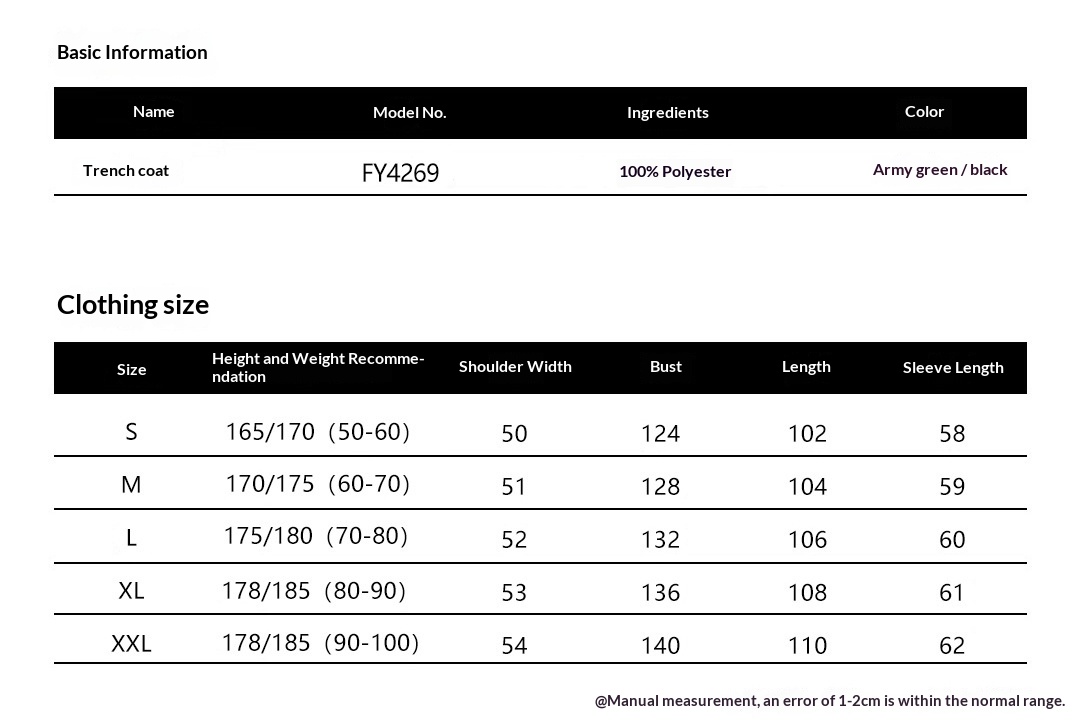Select the FY4269 model number
The width and height of the screenshot is (1080, 723).
[400, 173]
